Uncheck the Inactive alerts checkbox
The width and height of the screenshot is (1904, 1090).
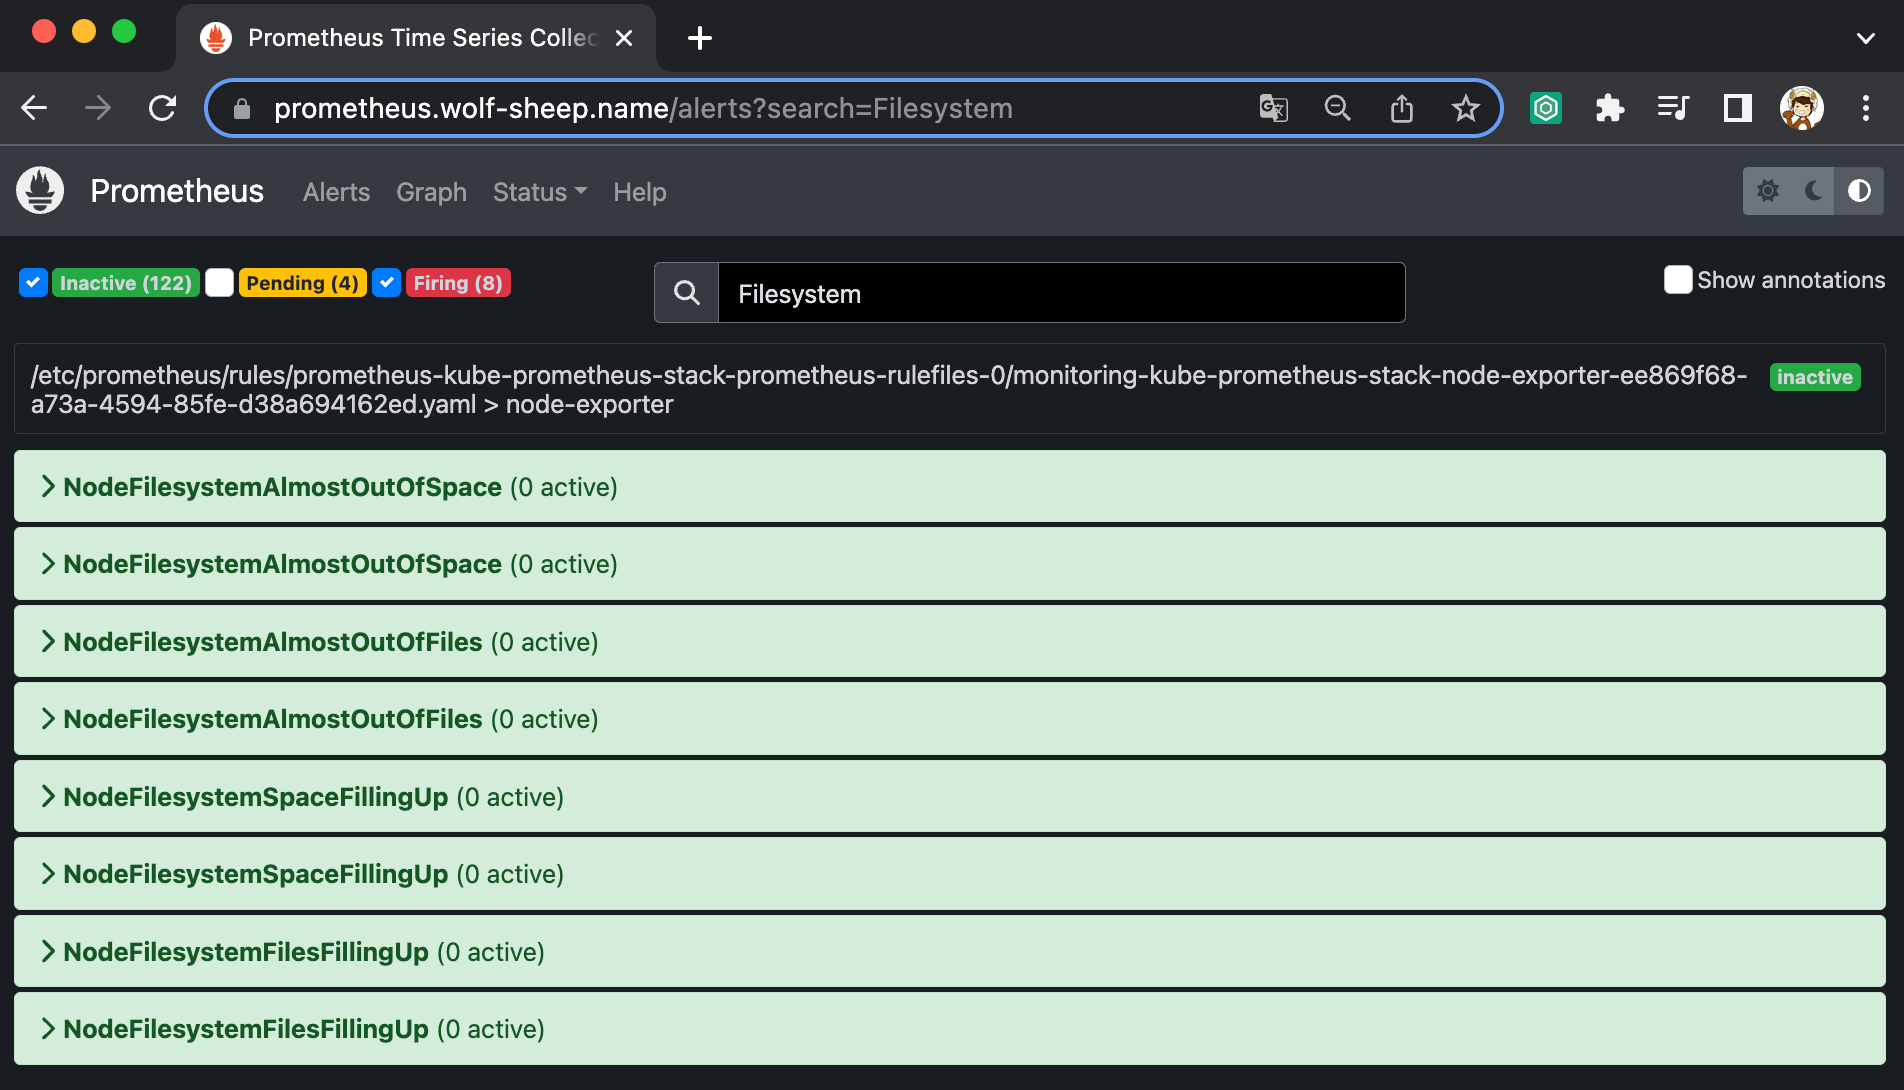point(33,283)
